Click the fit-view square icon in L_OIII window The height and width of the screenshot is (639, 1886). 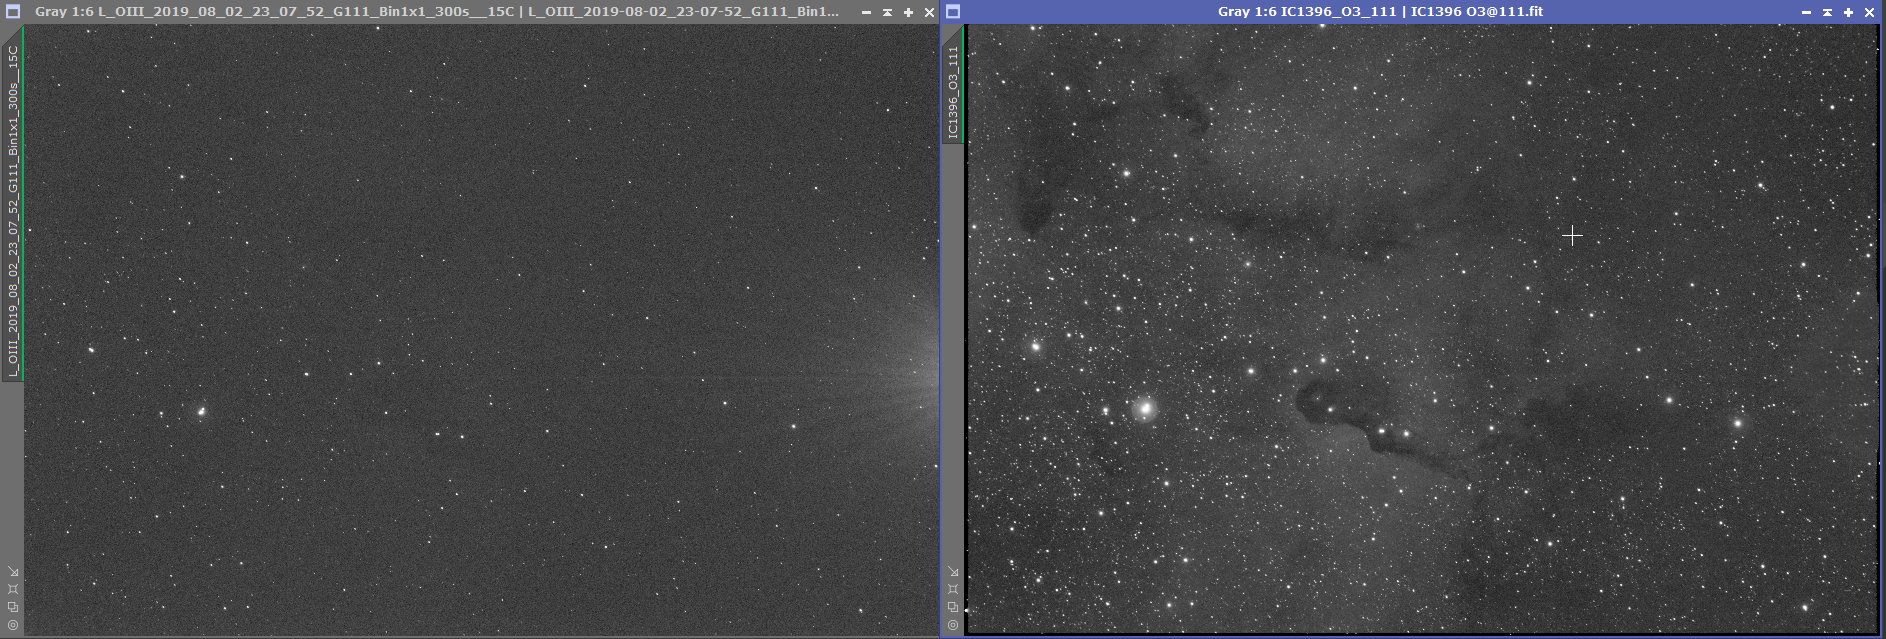13,589
